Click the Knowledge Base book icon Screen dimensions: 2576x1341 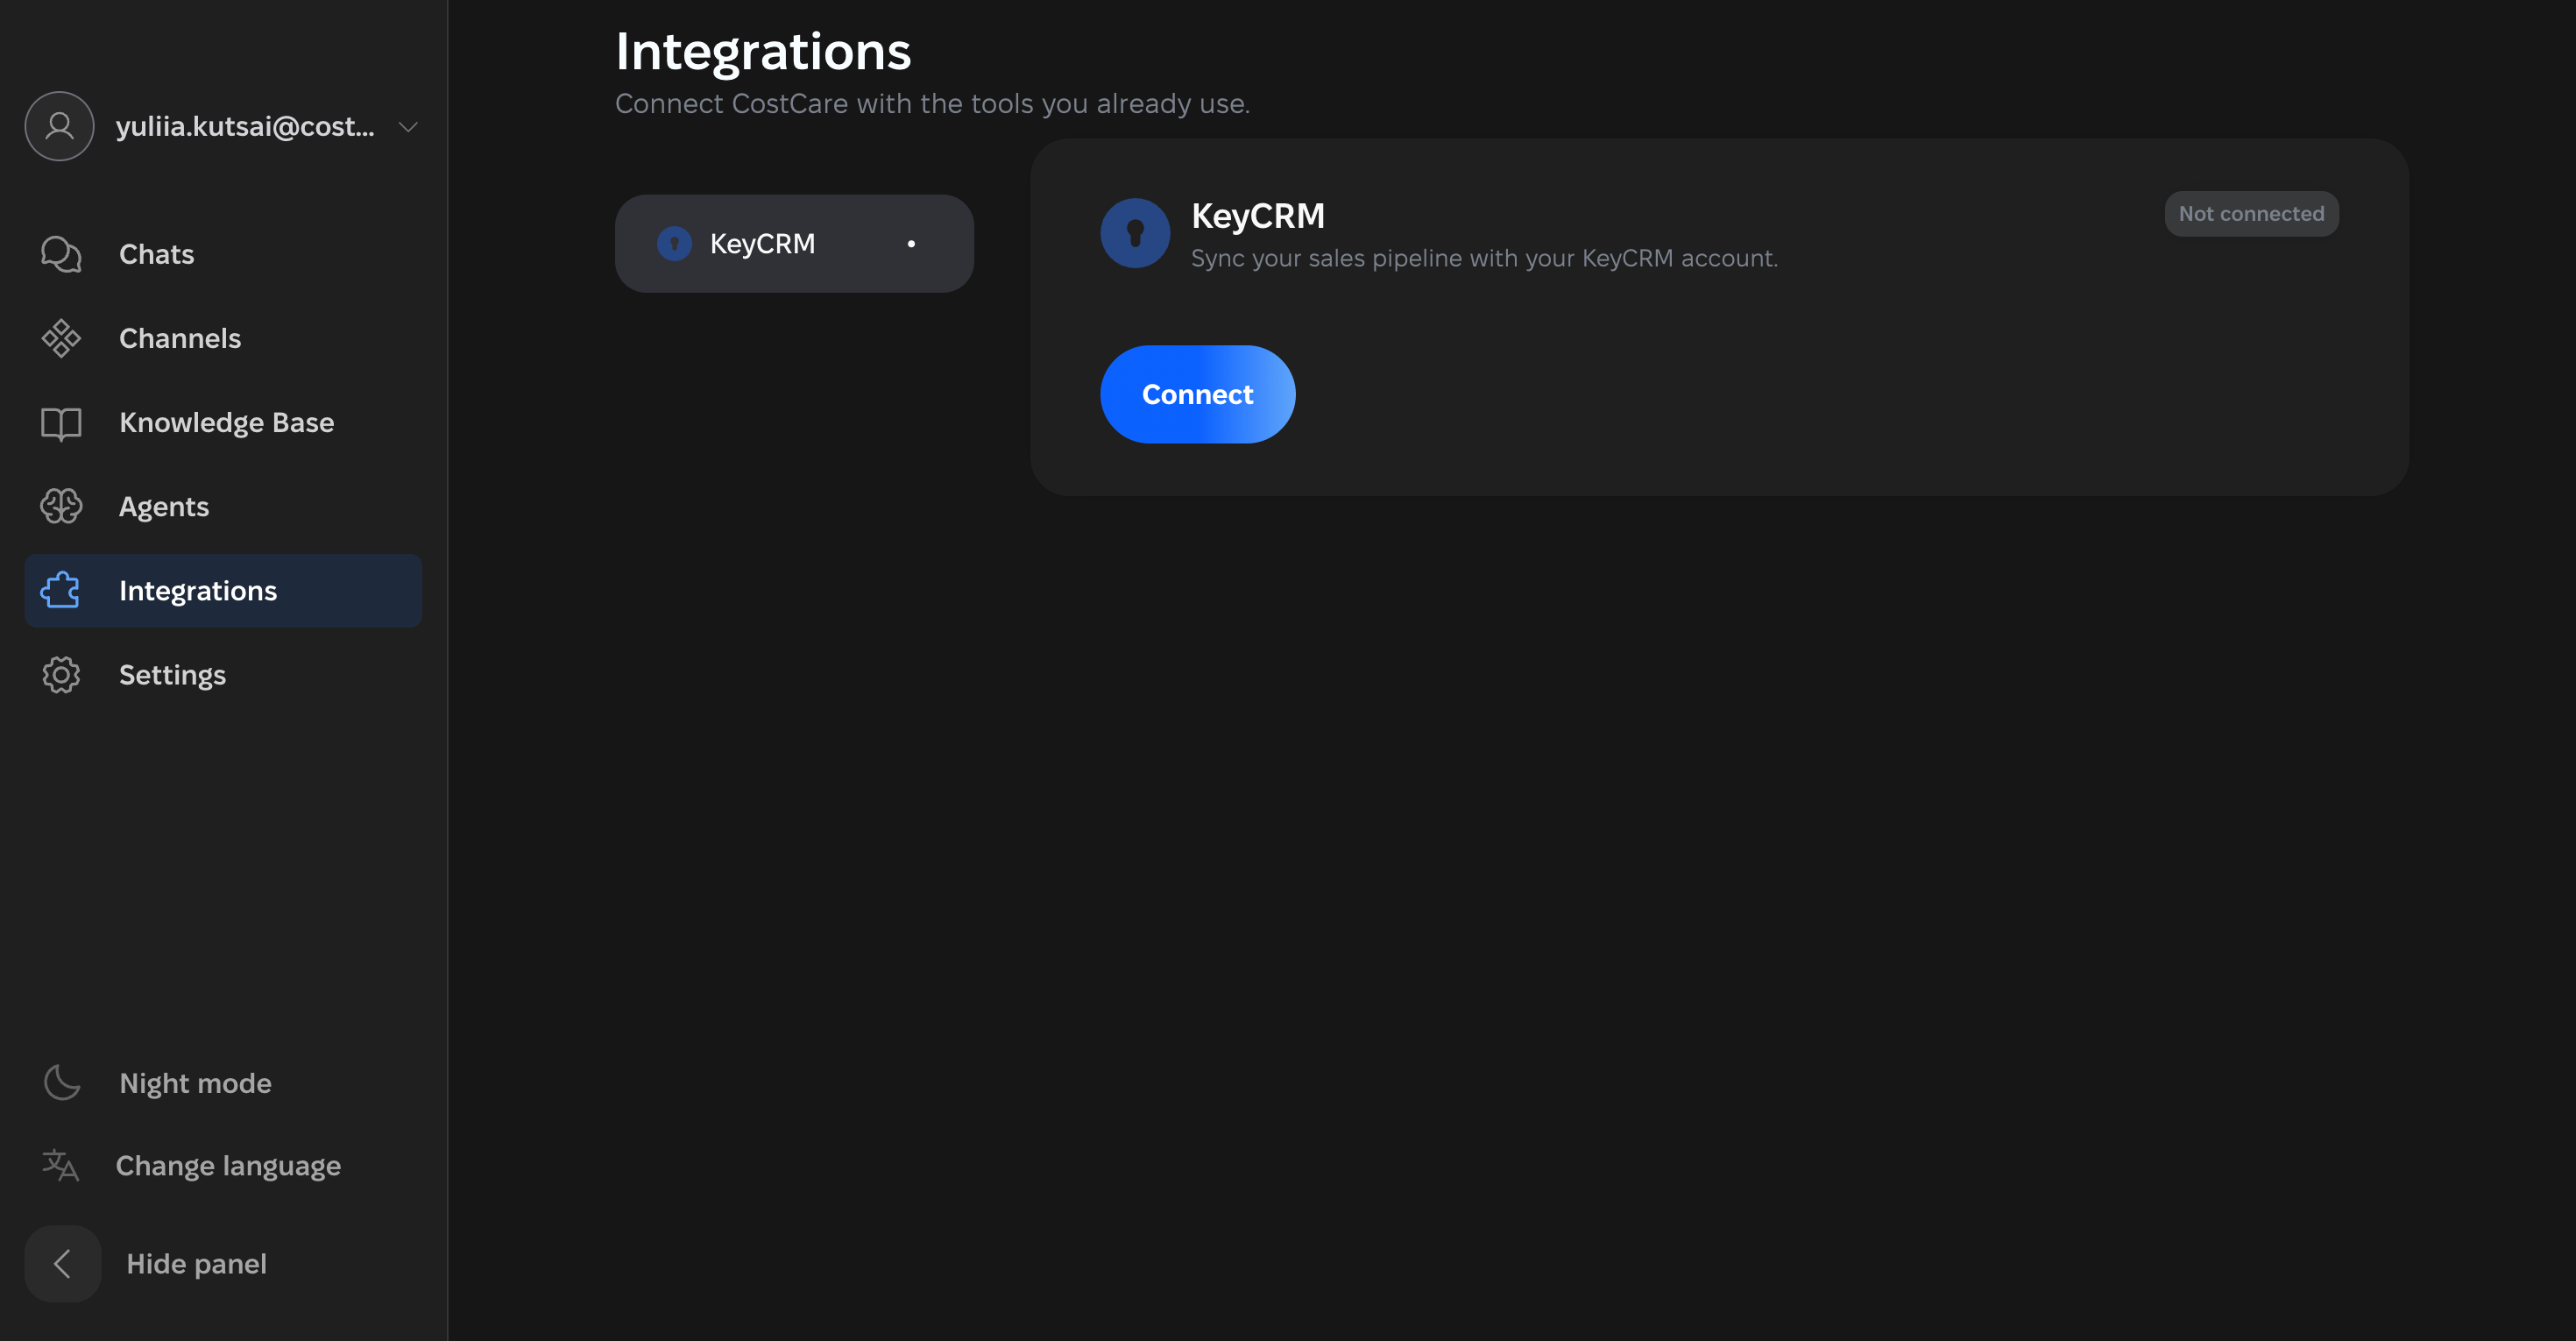coord(61,423)
